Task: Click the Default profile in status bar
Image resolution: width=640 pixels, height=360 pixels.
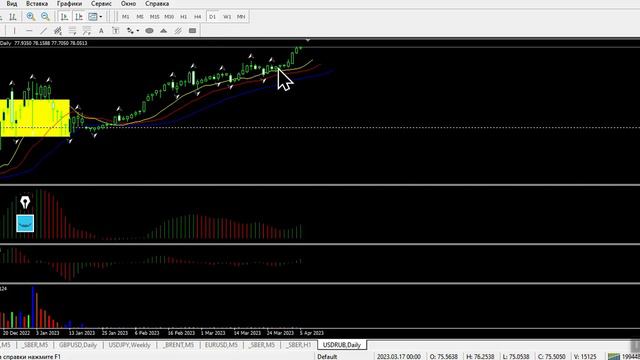Action: click(327, 357)
